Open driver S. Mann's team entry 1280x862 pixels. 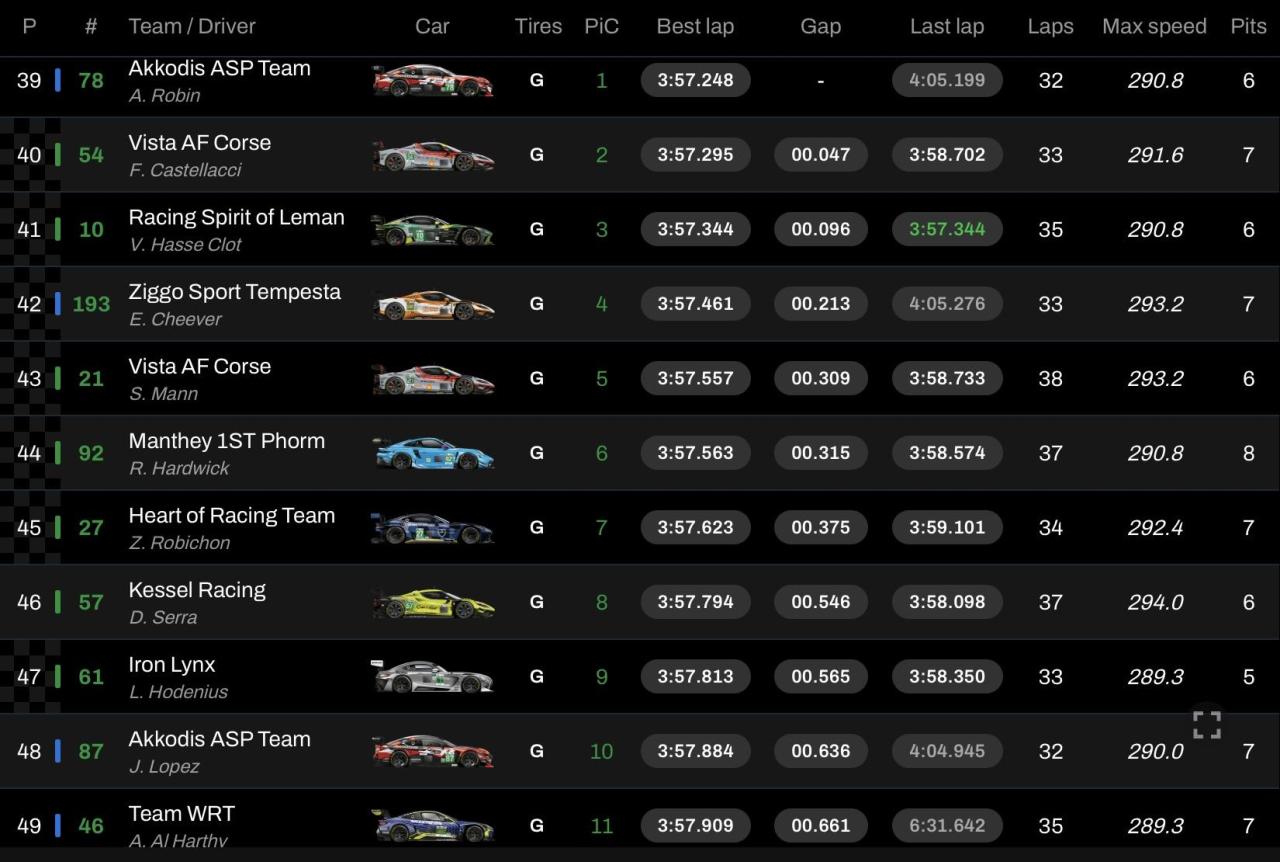tap(200, 367)
